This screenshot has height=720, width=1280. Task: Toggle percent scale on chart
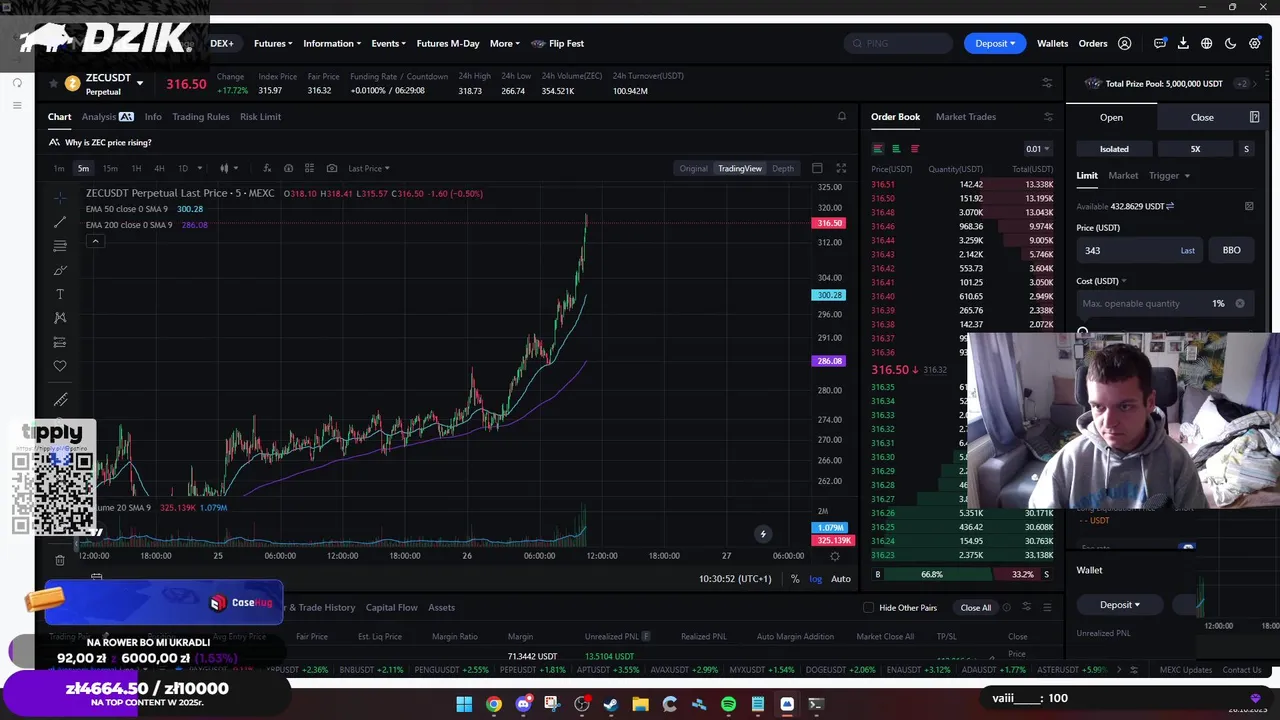pyautogui.click(x=795, y=579)
